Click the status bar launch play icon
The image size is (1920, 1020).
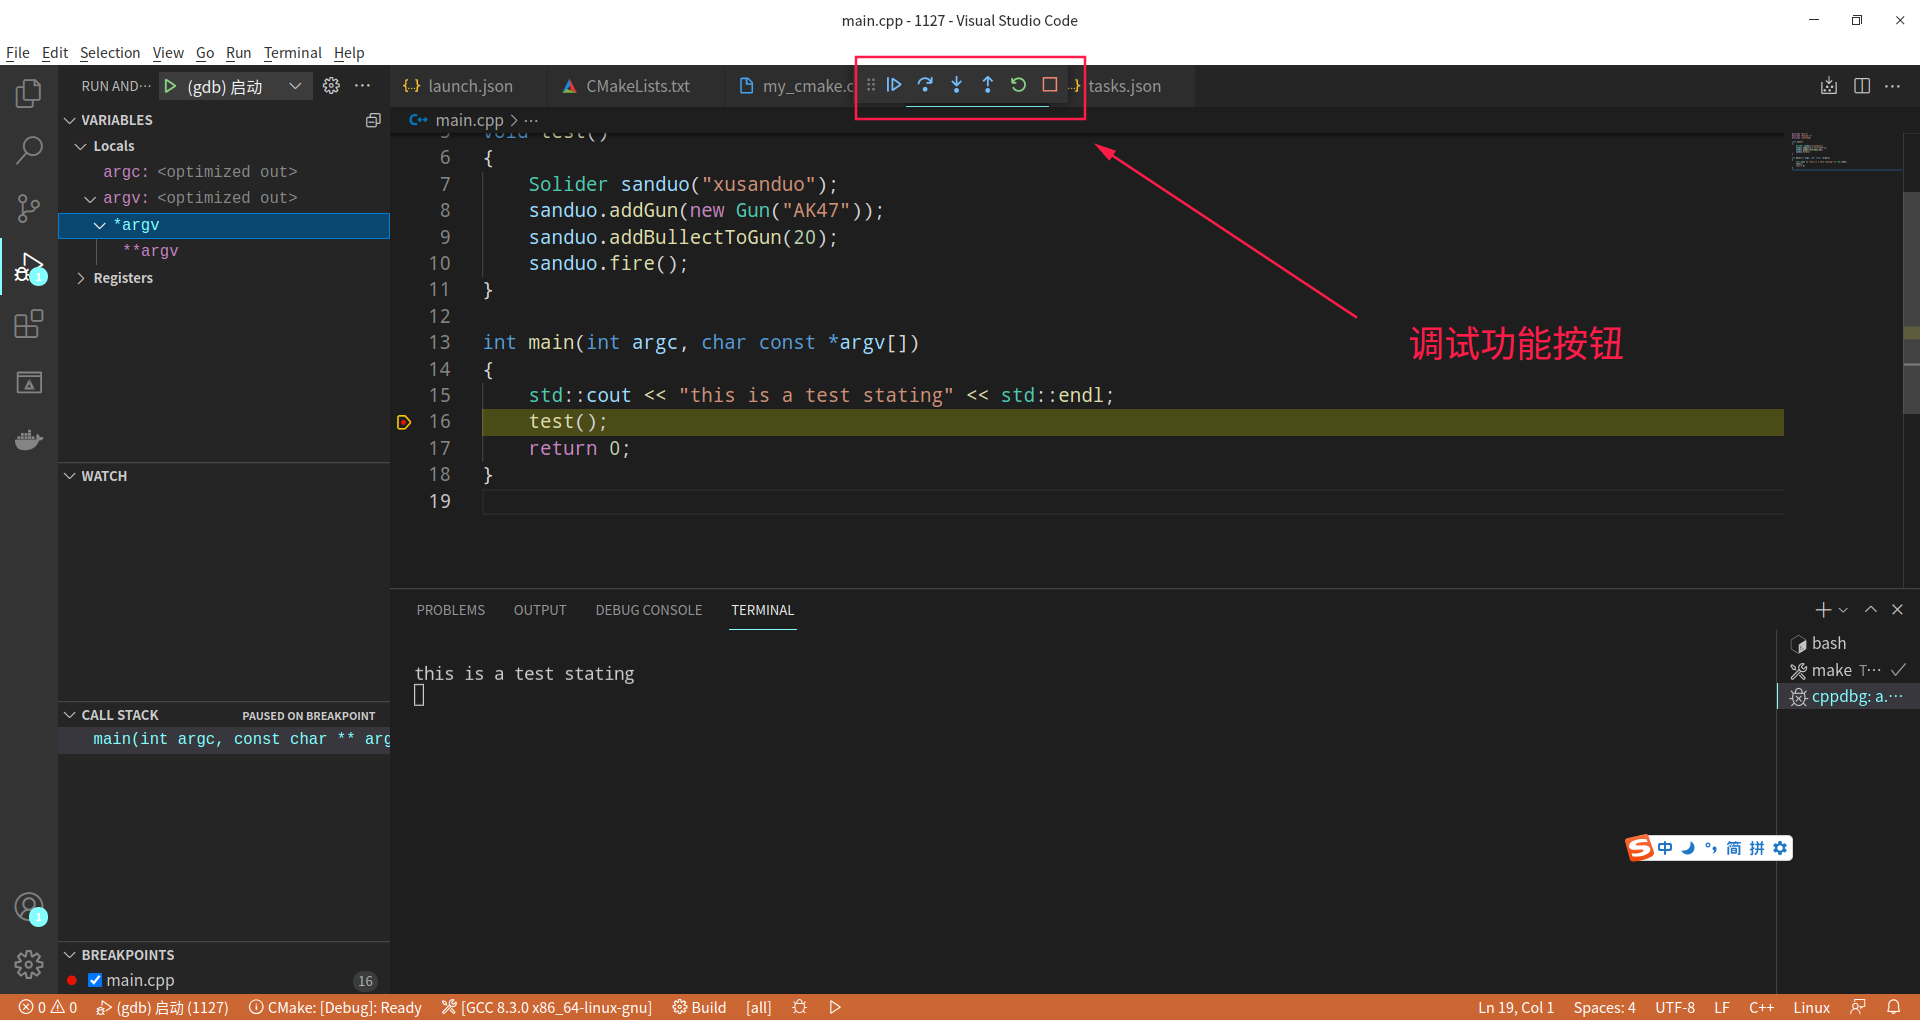[x=835, y=1007]
